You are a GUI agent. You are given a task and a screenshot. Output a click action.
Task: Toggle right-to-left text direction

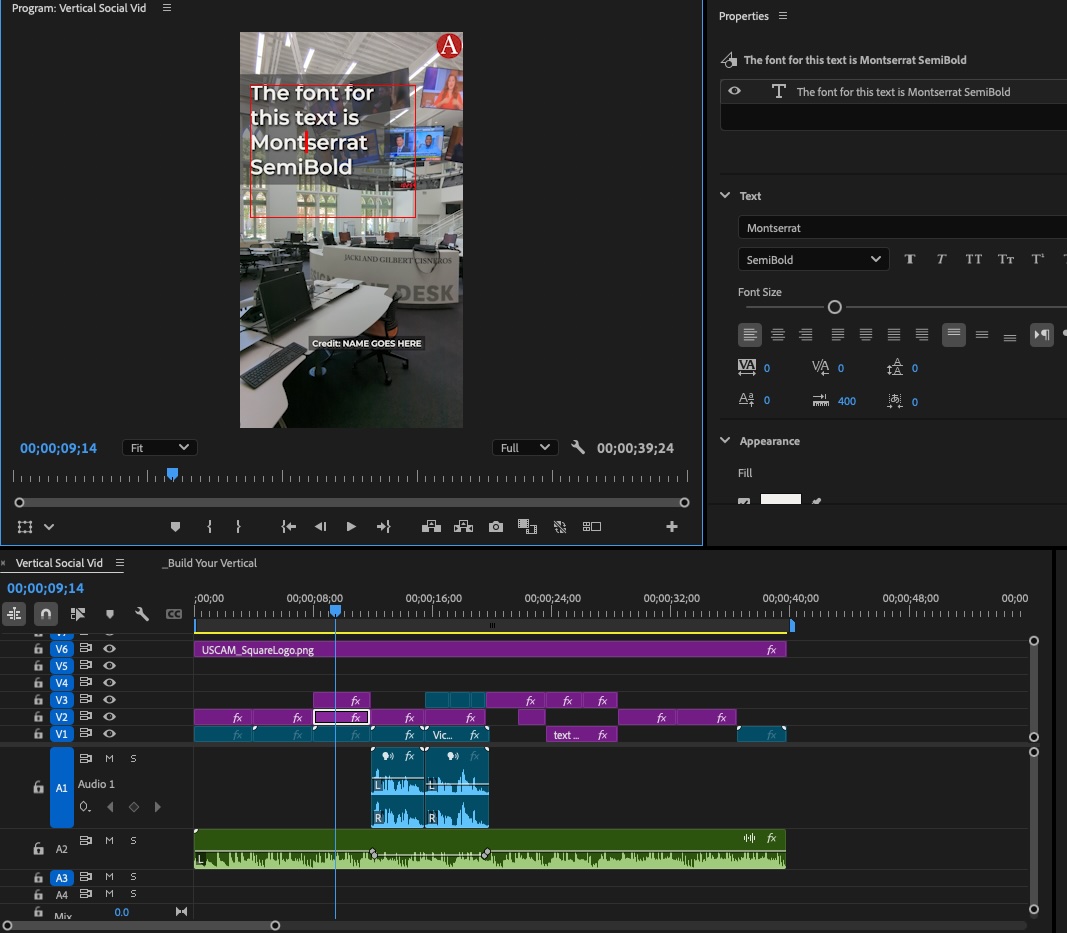tap(1042, 334)
